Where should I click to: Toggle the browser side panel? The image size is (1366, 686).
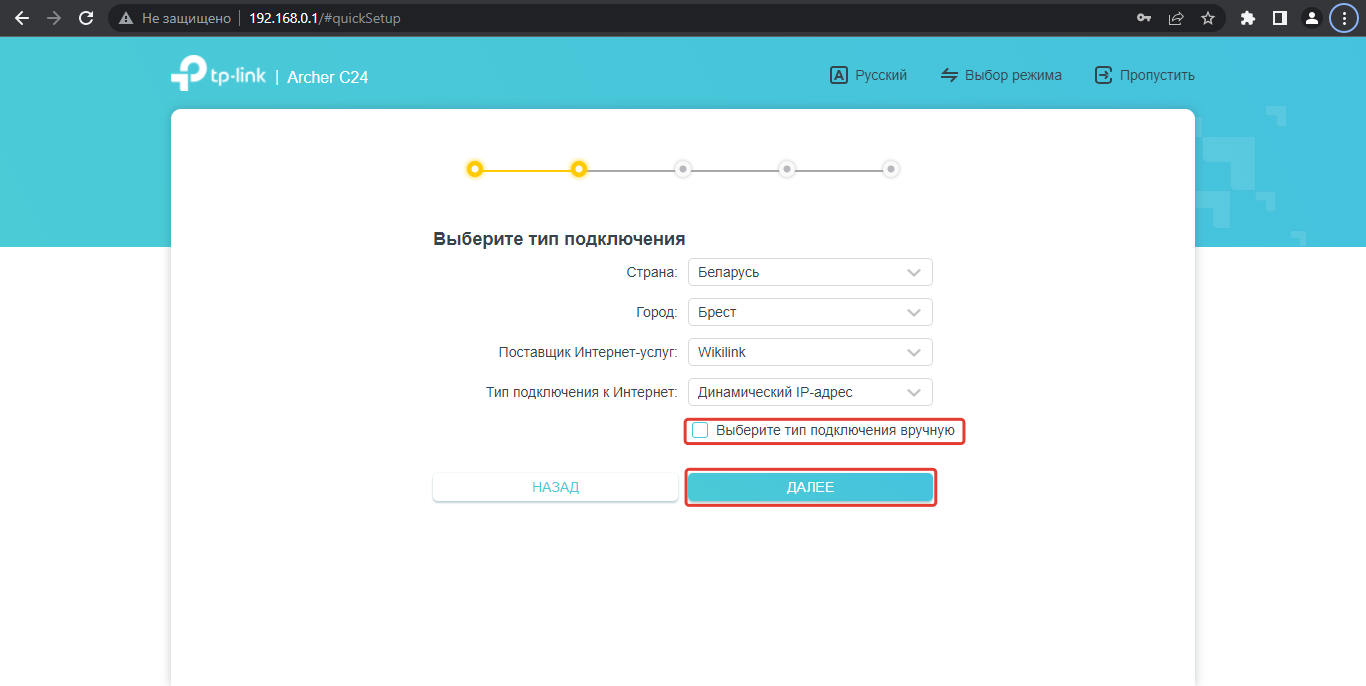[x=1279, y=18]
